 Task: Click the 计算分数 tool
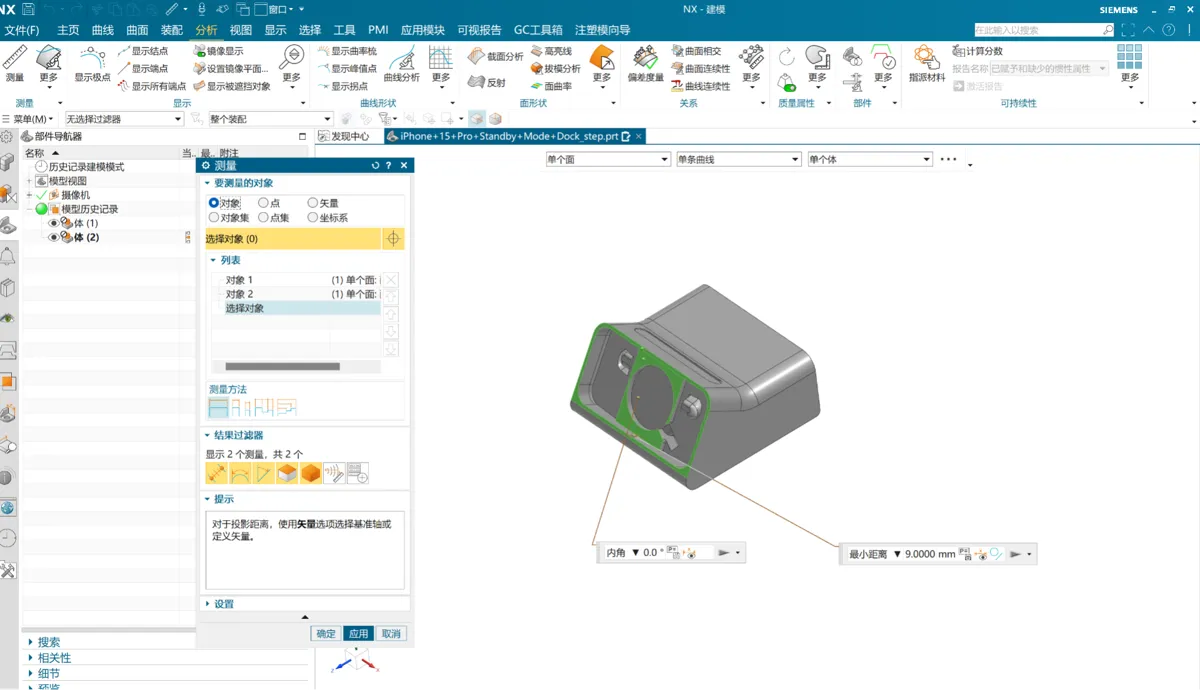coord(977,51)
